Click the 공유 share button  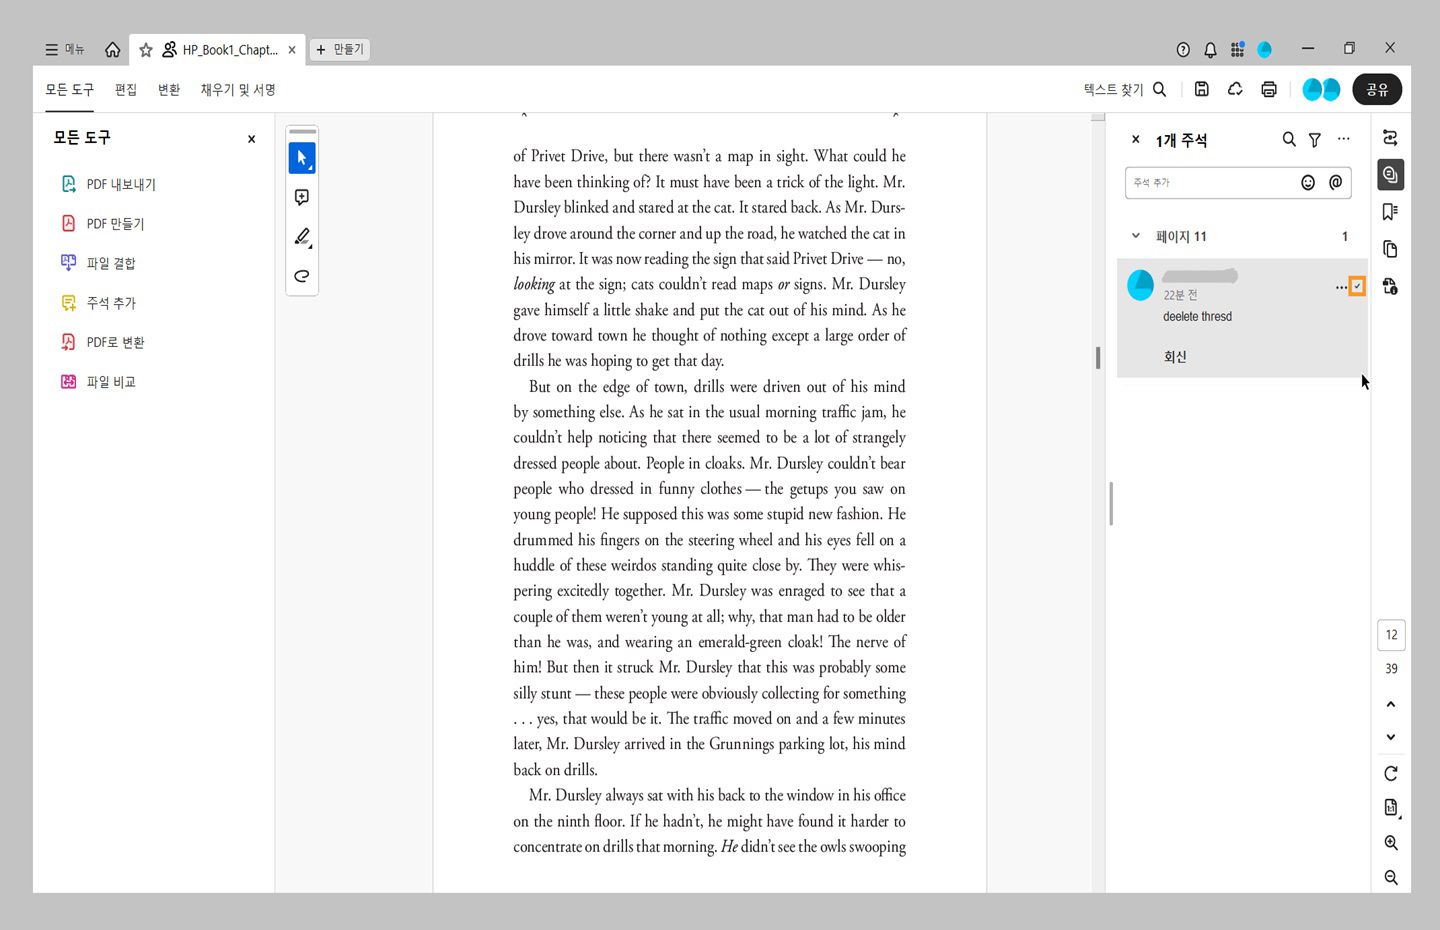[1377, 89]
